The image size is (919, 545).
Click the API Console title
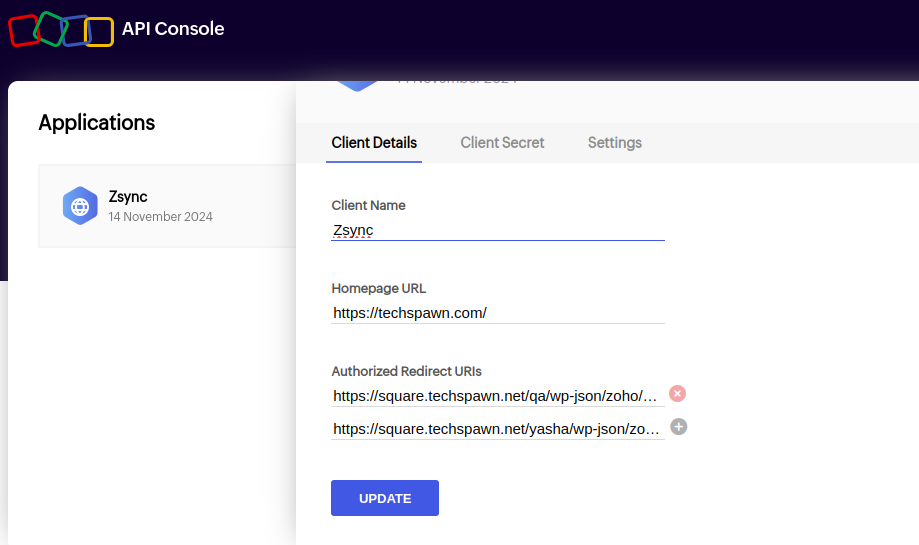point(173,29)
